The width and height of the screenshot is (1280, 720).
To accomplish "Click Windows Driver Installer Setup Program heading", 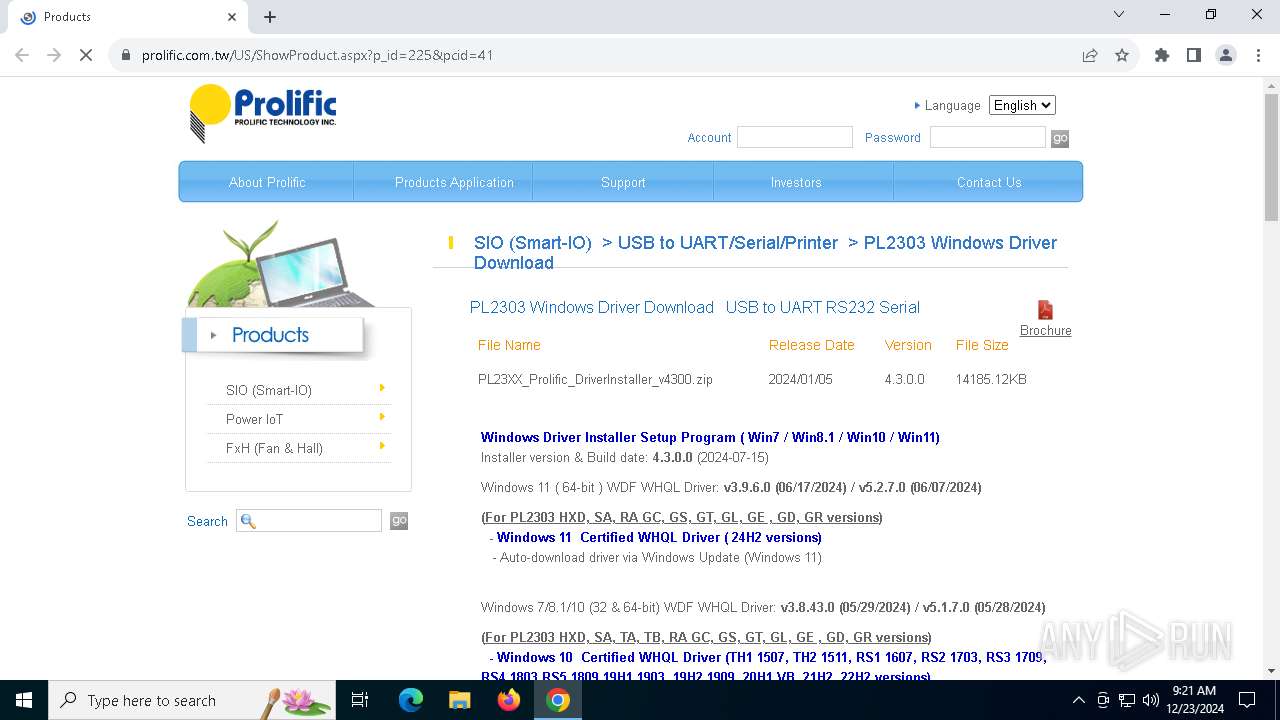I will pos(710,437).
